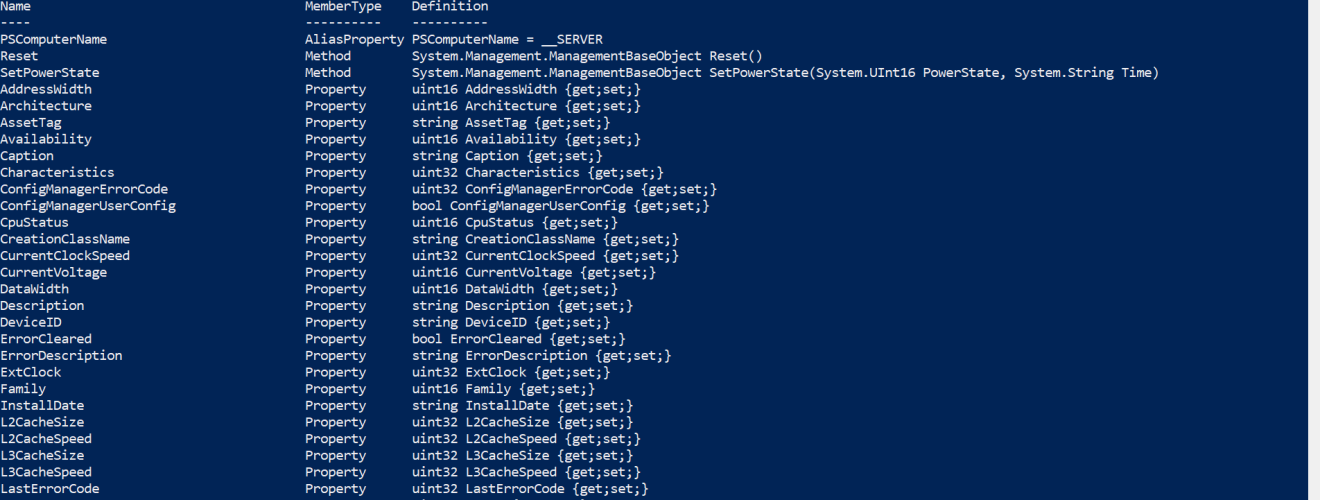Click the CurrentClockSpeed property name
The width and height of the screenshot is (1320, 500).
65,256
